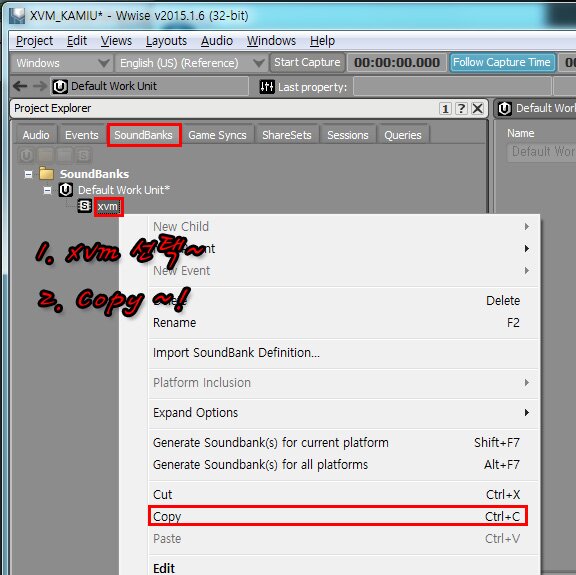Switch to the Game Syncs tab
Image resolution: width=576 pixels, height=575 pixels.
pyautogui.click(x=217, y=135)
